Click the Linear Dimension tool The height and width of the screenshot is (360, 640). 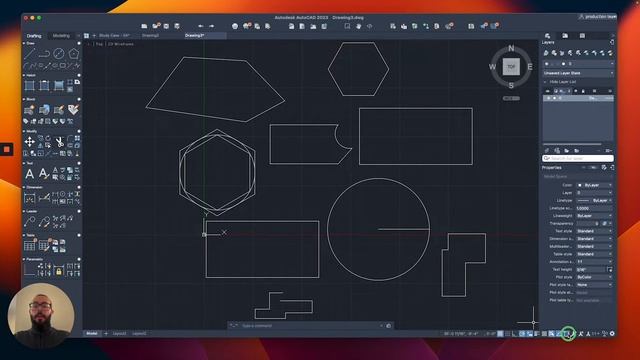click(30, 198)
